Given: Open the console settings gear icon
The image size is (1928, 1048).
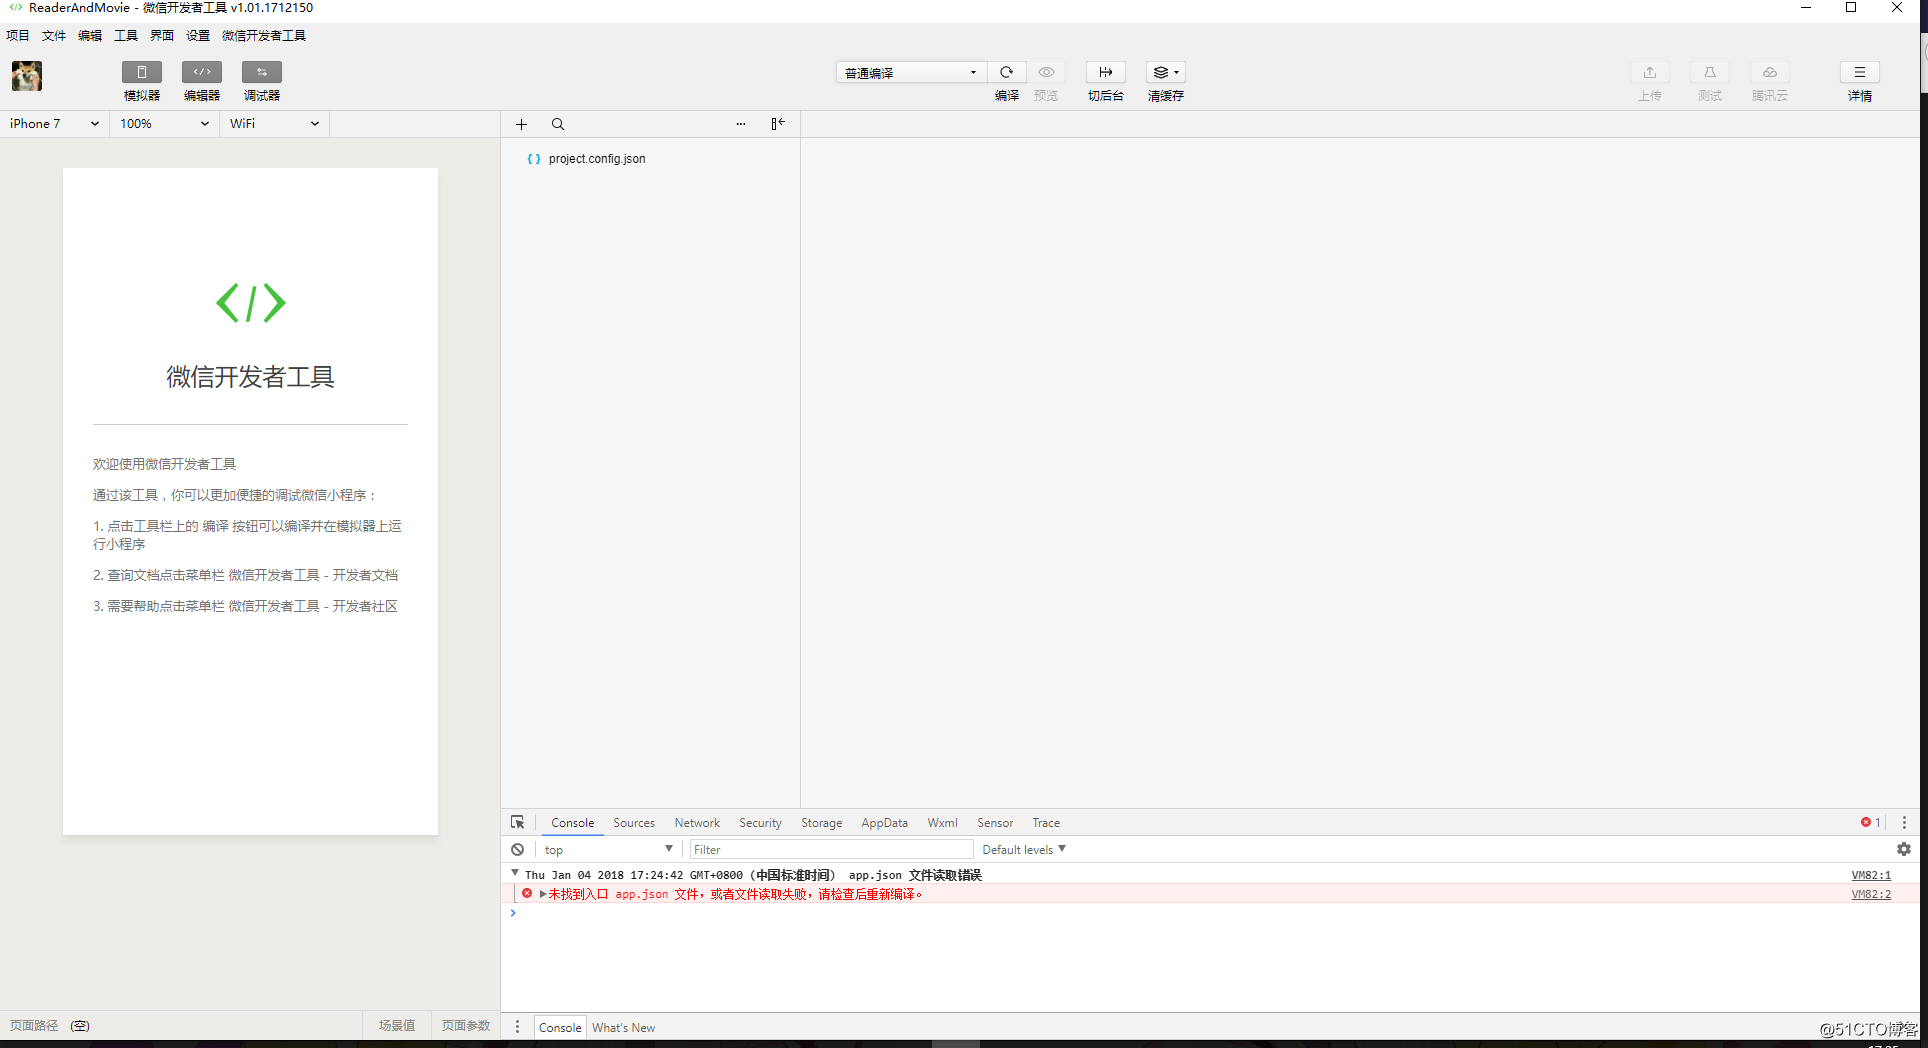Looking at the screenshot, I should tap(1904, 849).
